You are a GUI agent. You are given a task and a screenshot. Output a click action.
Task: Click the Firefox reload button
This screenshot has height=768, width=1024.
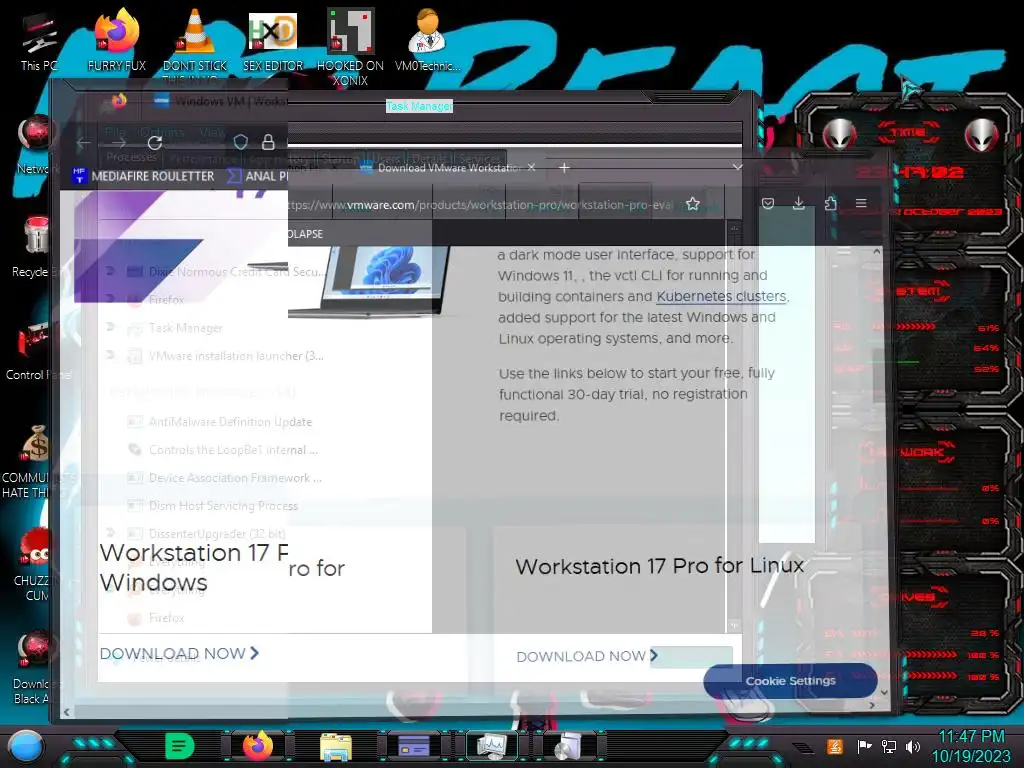coord(155,142)
